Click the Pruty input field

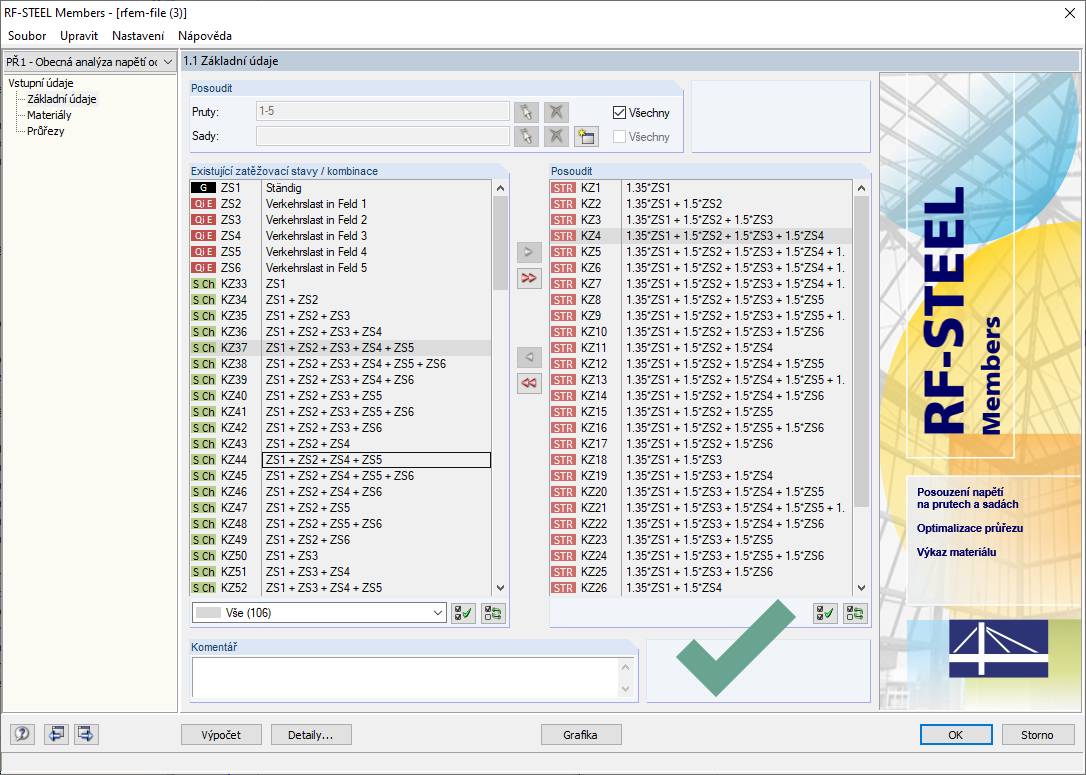tap(382, 112)
